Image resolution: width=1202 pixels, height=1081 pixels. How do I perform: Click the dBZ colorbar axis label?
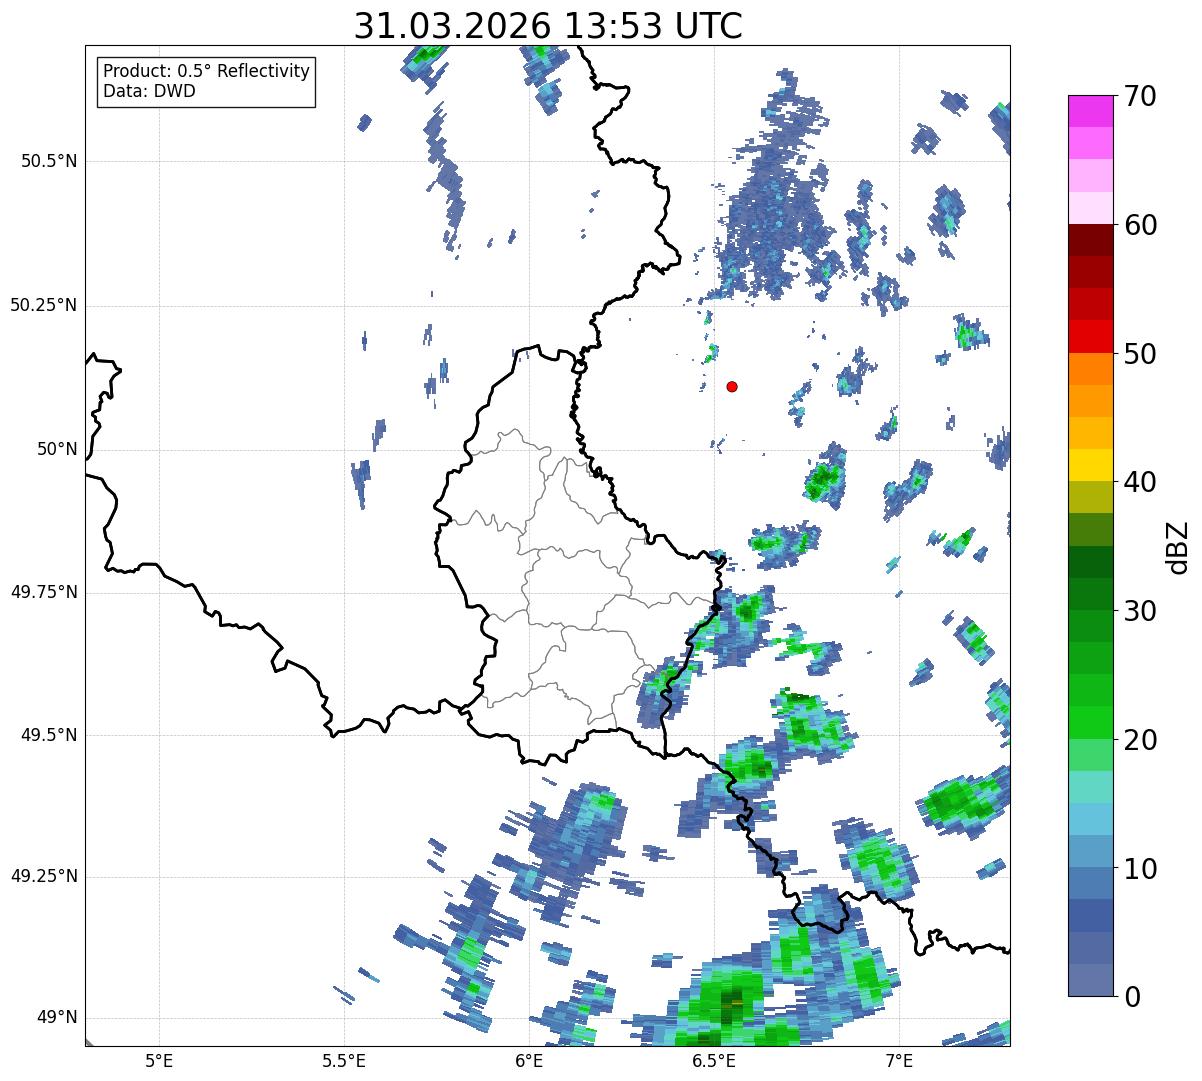pos(1178,546)
